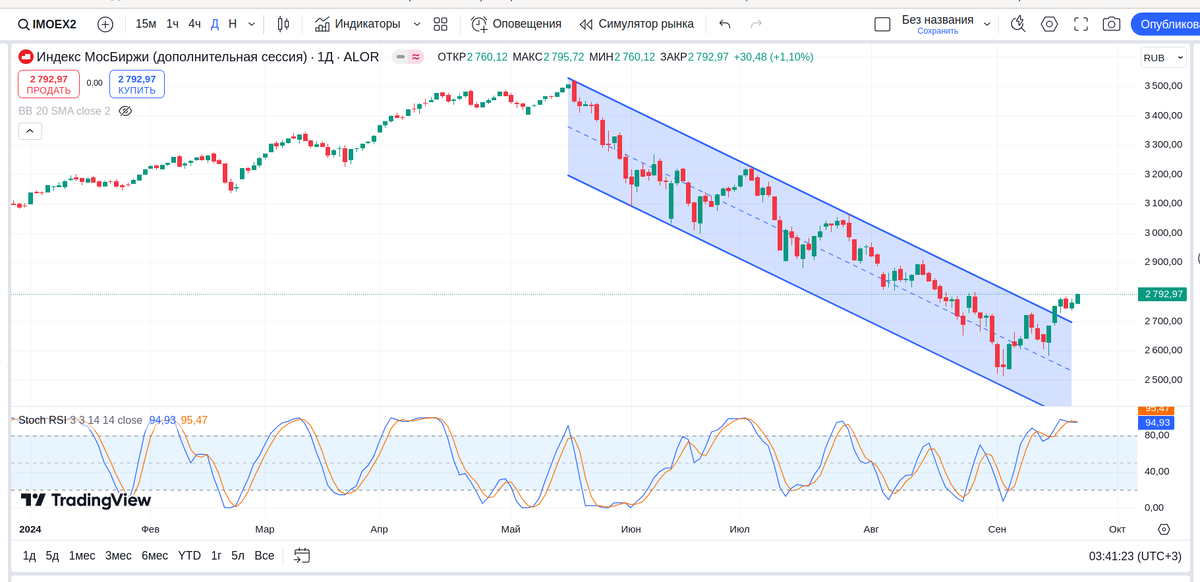Select the 4ч timeframe
The height and width of the screenshot is (582, 1200).
[195, 23]
